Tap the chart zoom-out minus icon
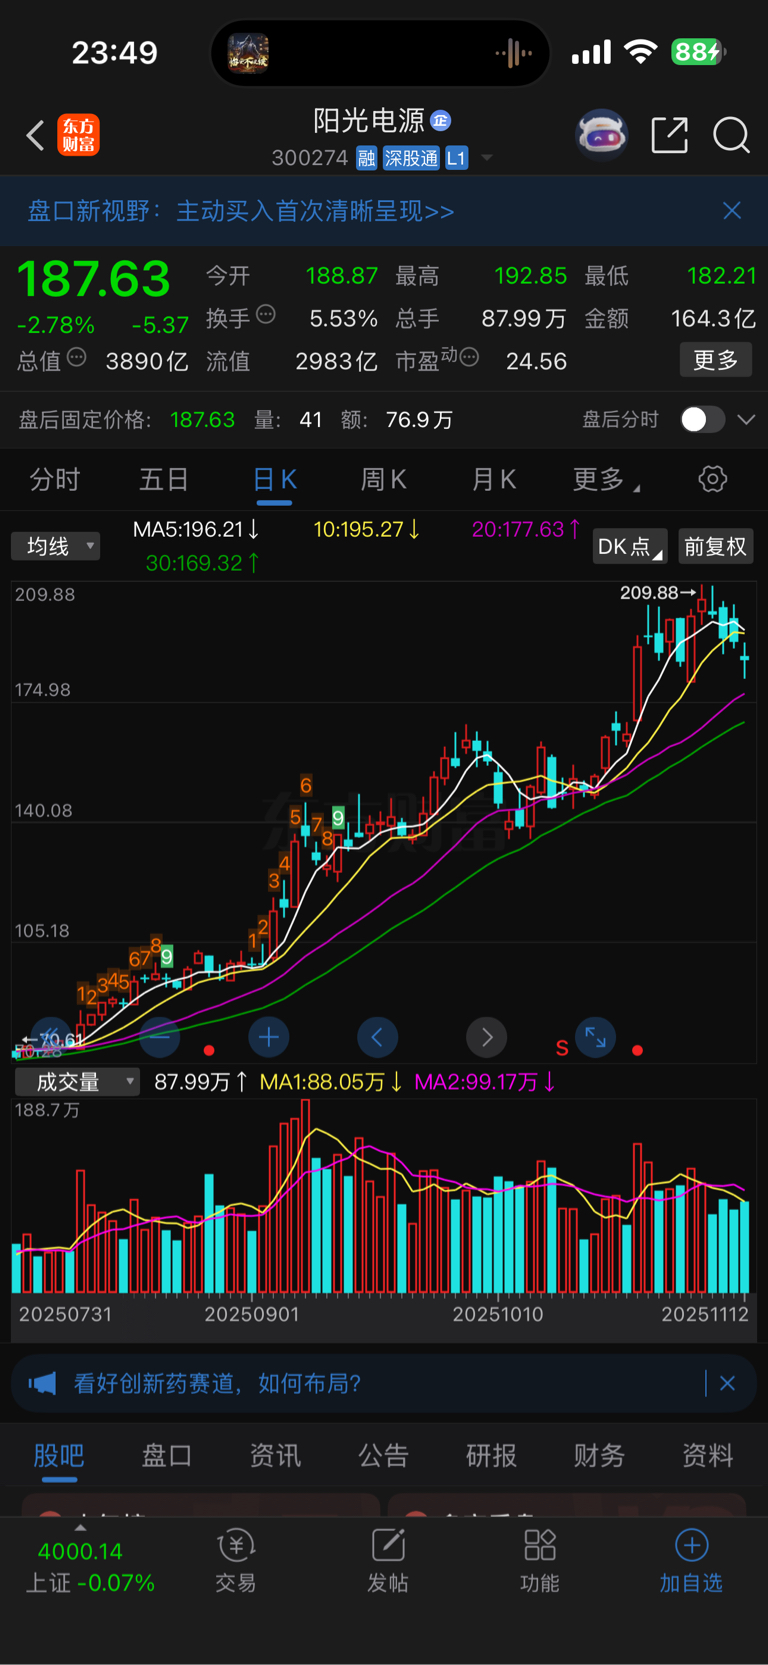Screen dimensions: 768x1665 pyautogui.click(x=160, y=1037)
